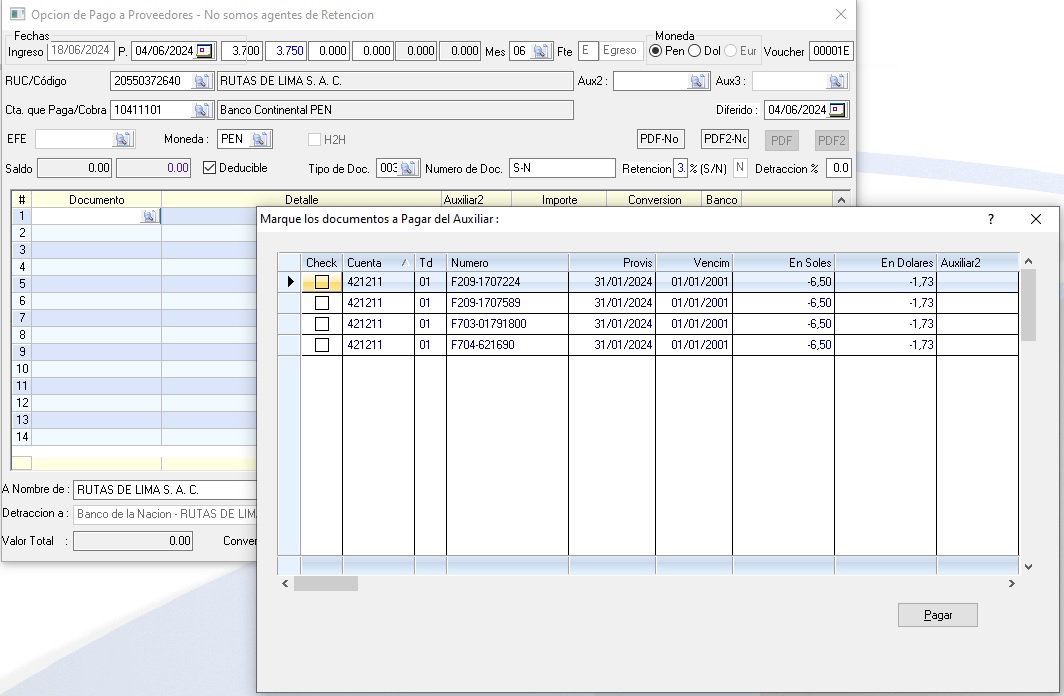Image resolution: width=1064 pixels, height=696 pixels.
Task: Click the En Dolares column header
Action: tap(886, 263)
